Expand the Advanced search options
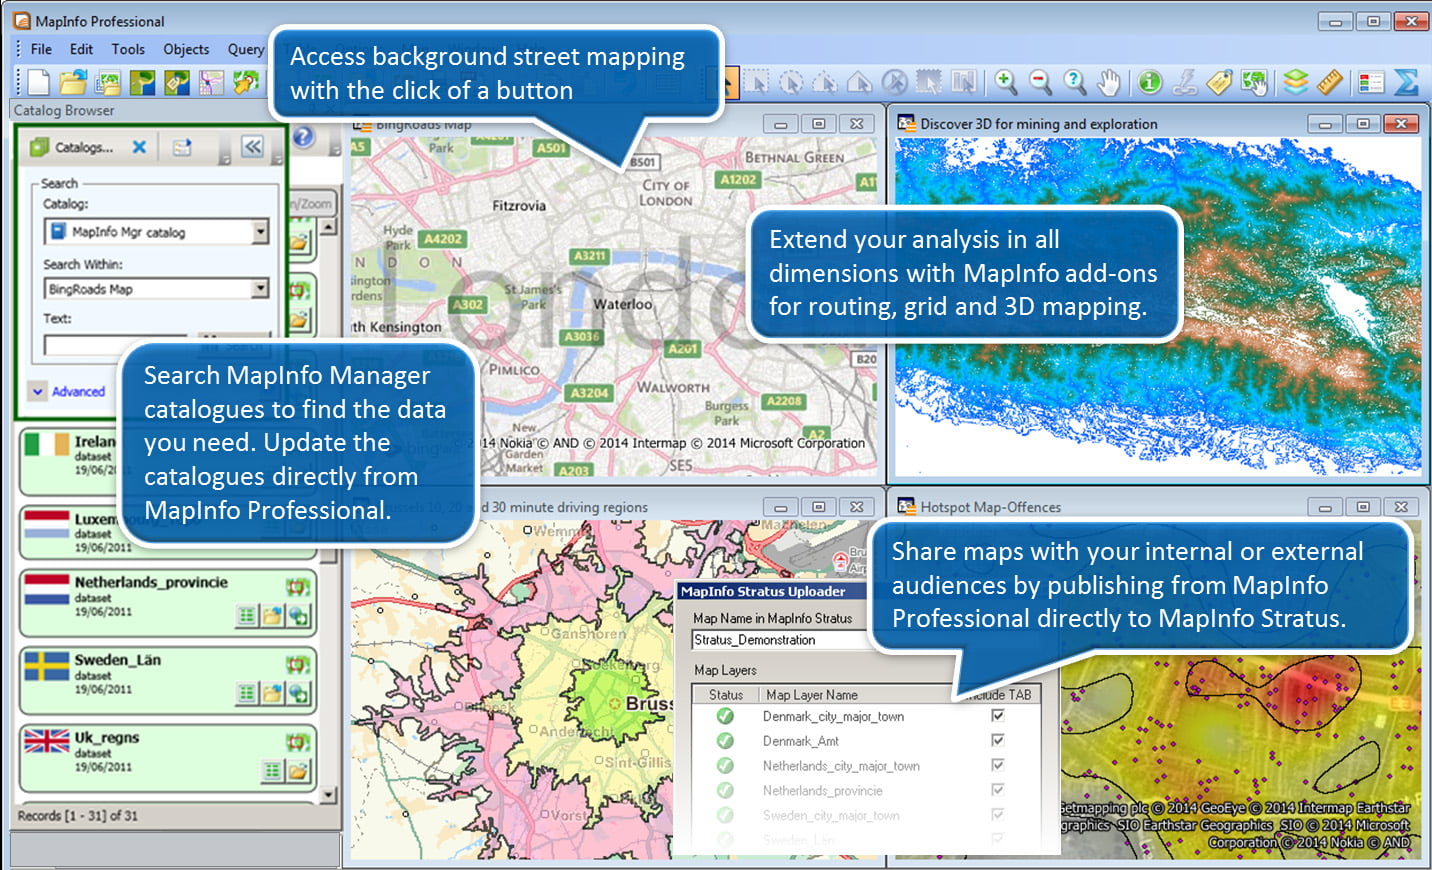Image resolution: width=1432 pixels, height=870 pixels. click(x=68, y=391)
